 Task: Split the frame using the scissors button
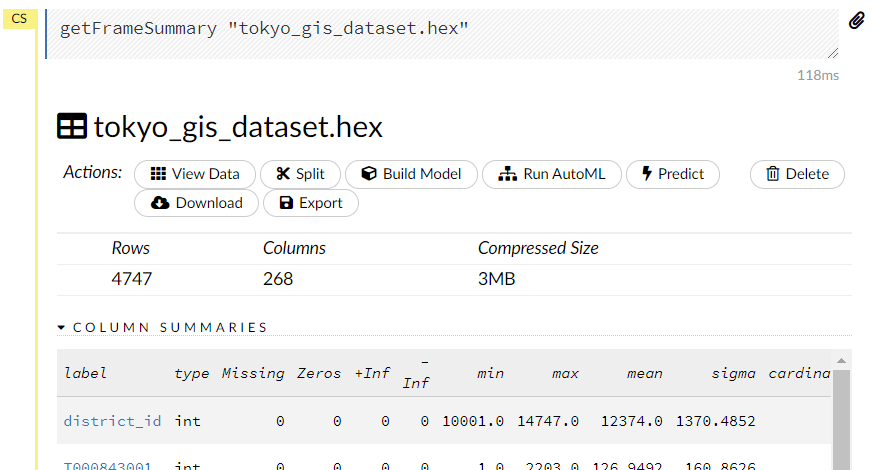[x=300, y=174]
